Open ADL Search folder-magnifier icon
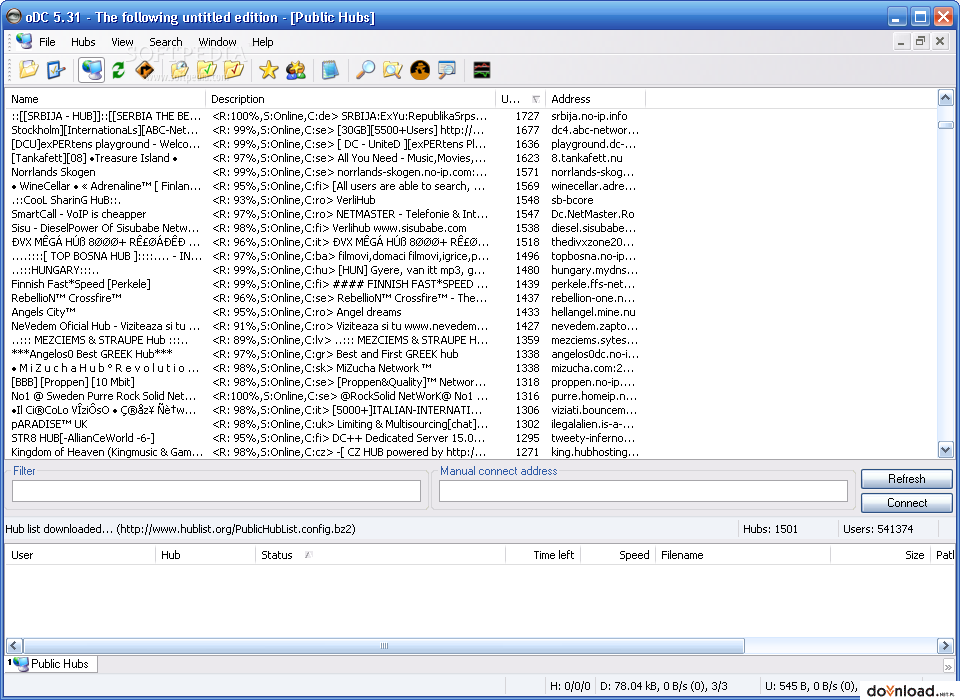This screenshot has height=700, width=960. click(x=392, y=70)
